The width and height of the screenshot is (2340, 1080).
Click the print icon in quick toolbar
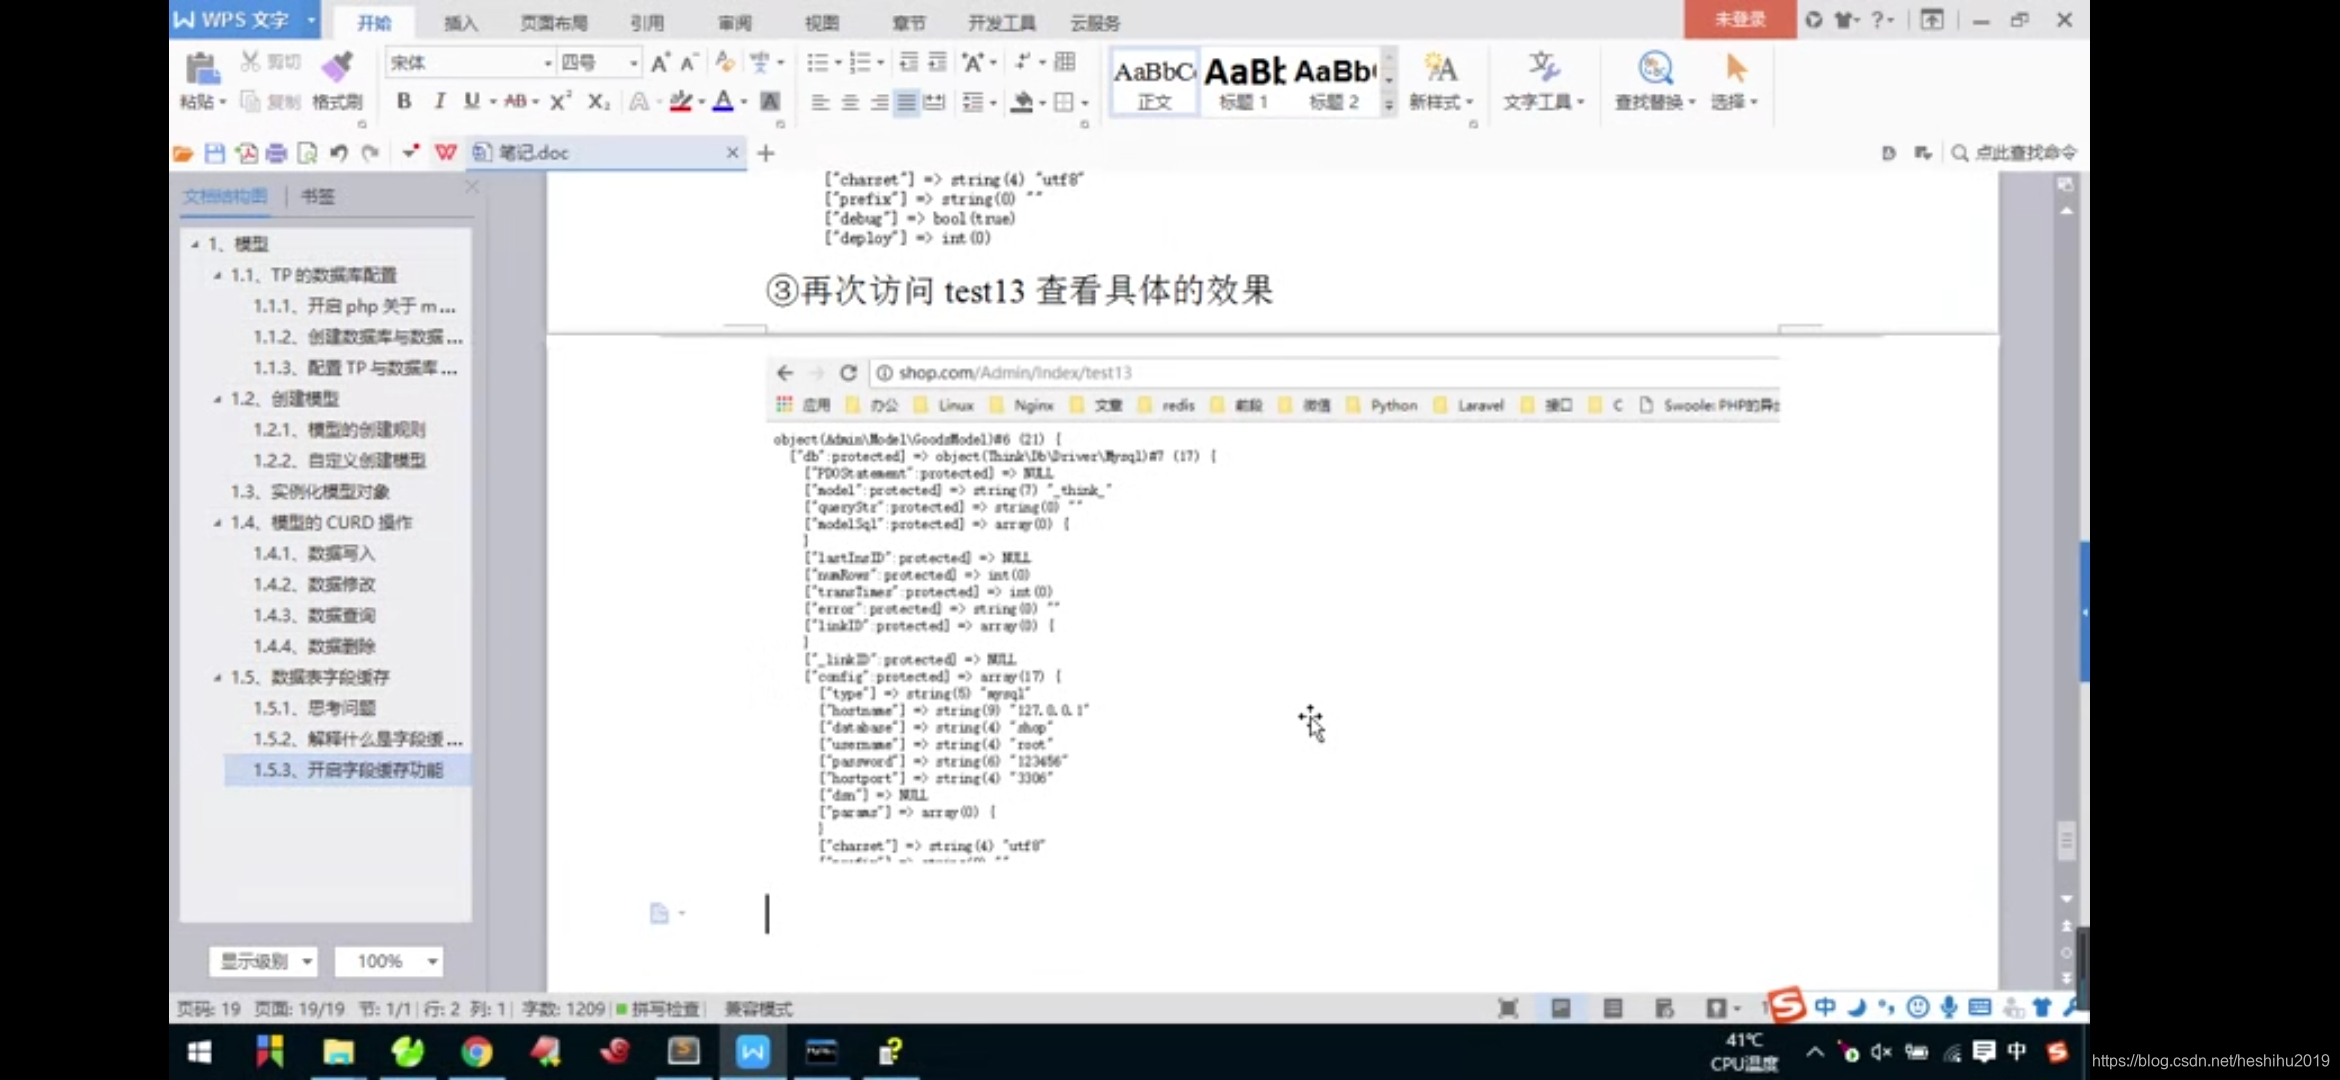276,153
